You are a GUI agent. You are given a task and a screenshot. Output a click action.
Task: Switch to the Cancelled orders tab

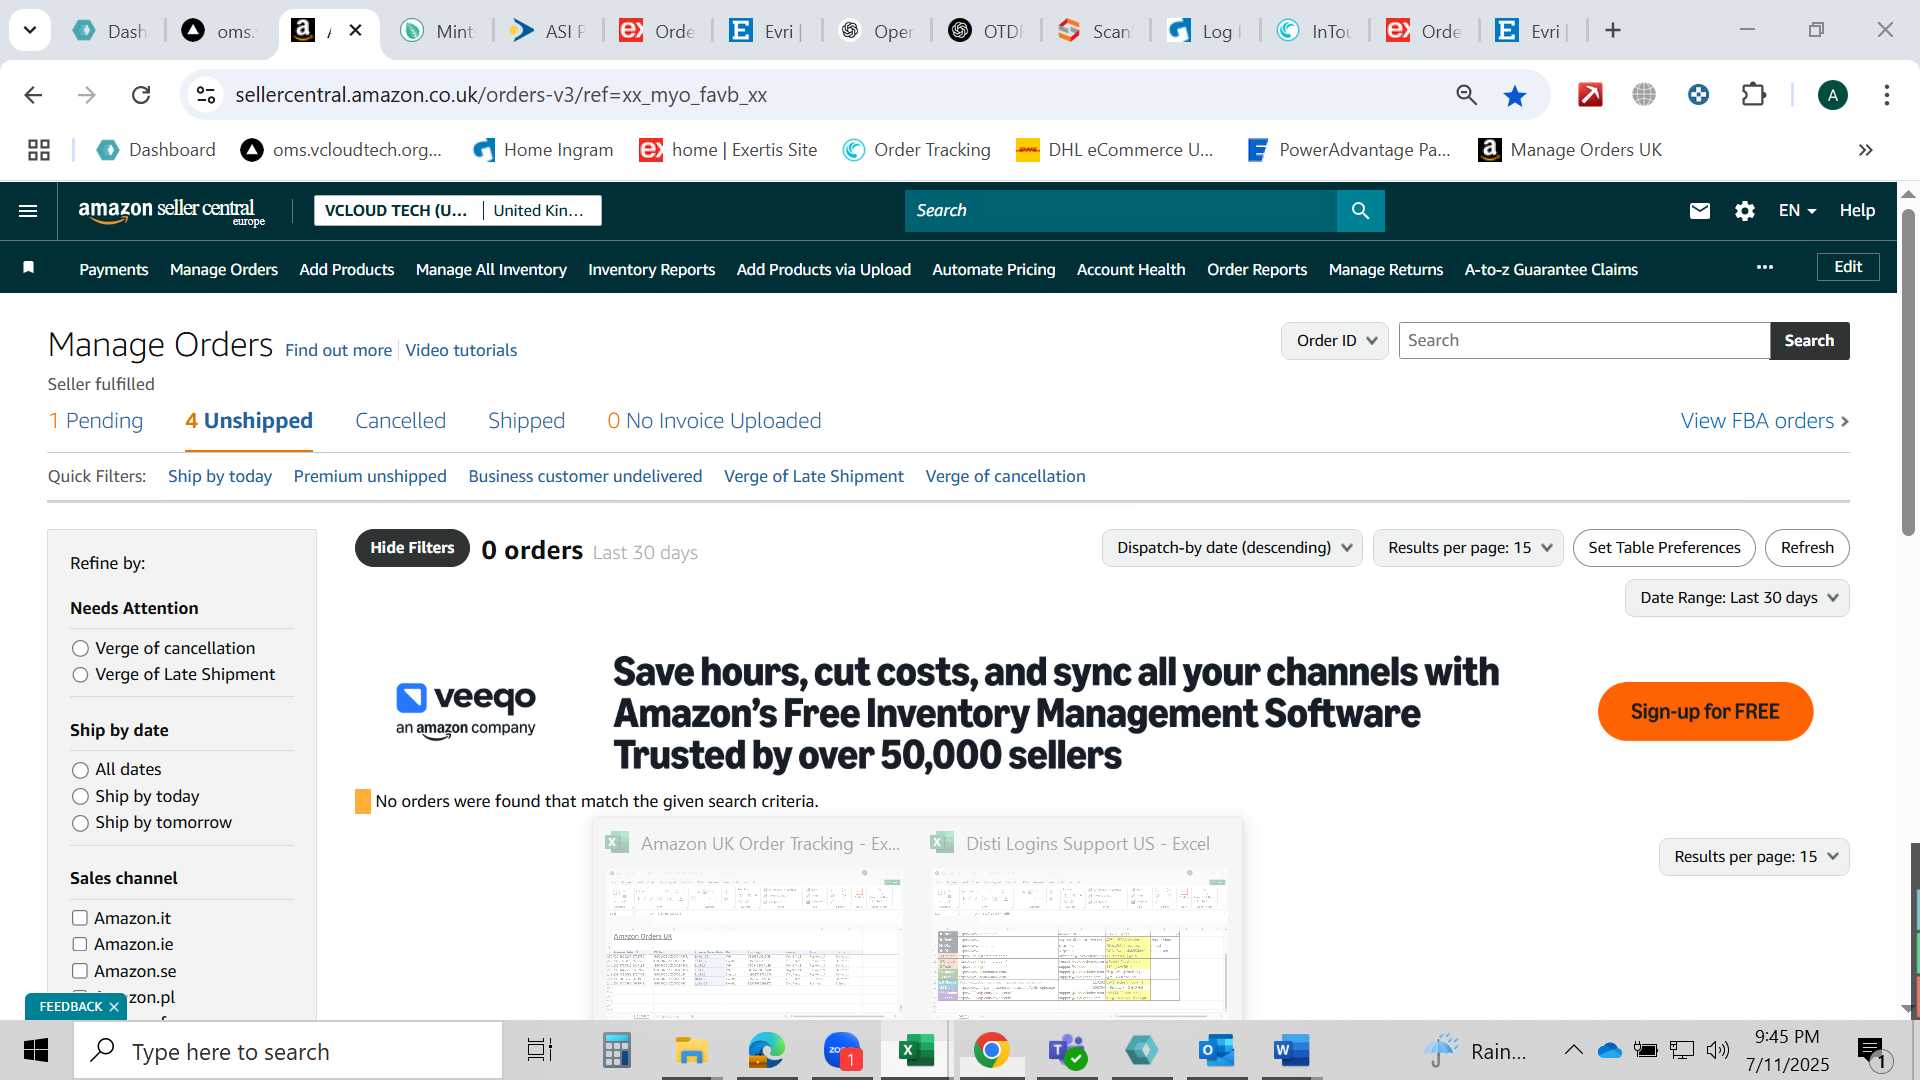coord(400,421)
